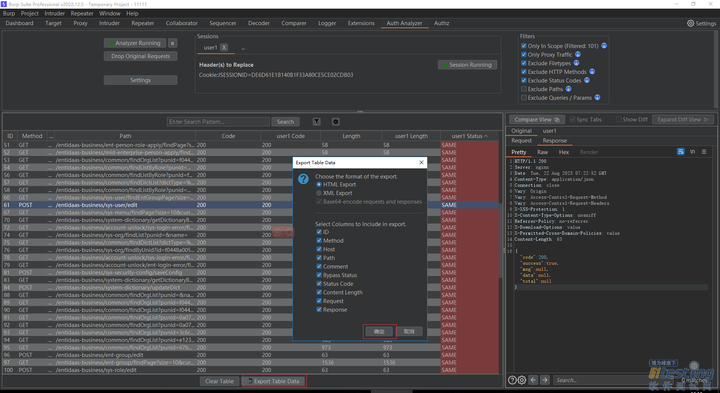Open the response viewer hamburger options menu
This screenshot has width=720, height=393.
(x=704, y=152)
